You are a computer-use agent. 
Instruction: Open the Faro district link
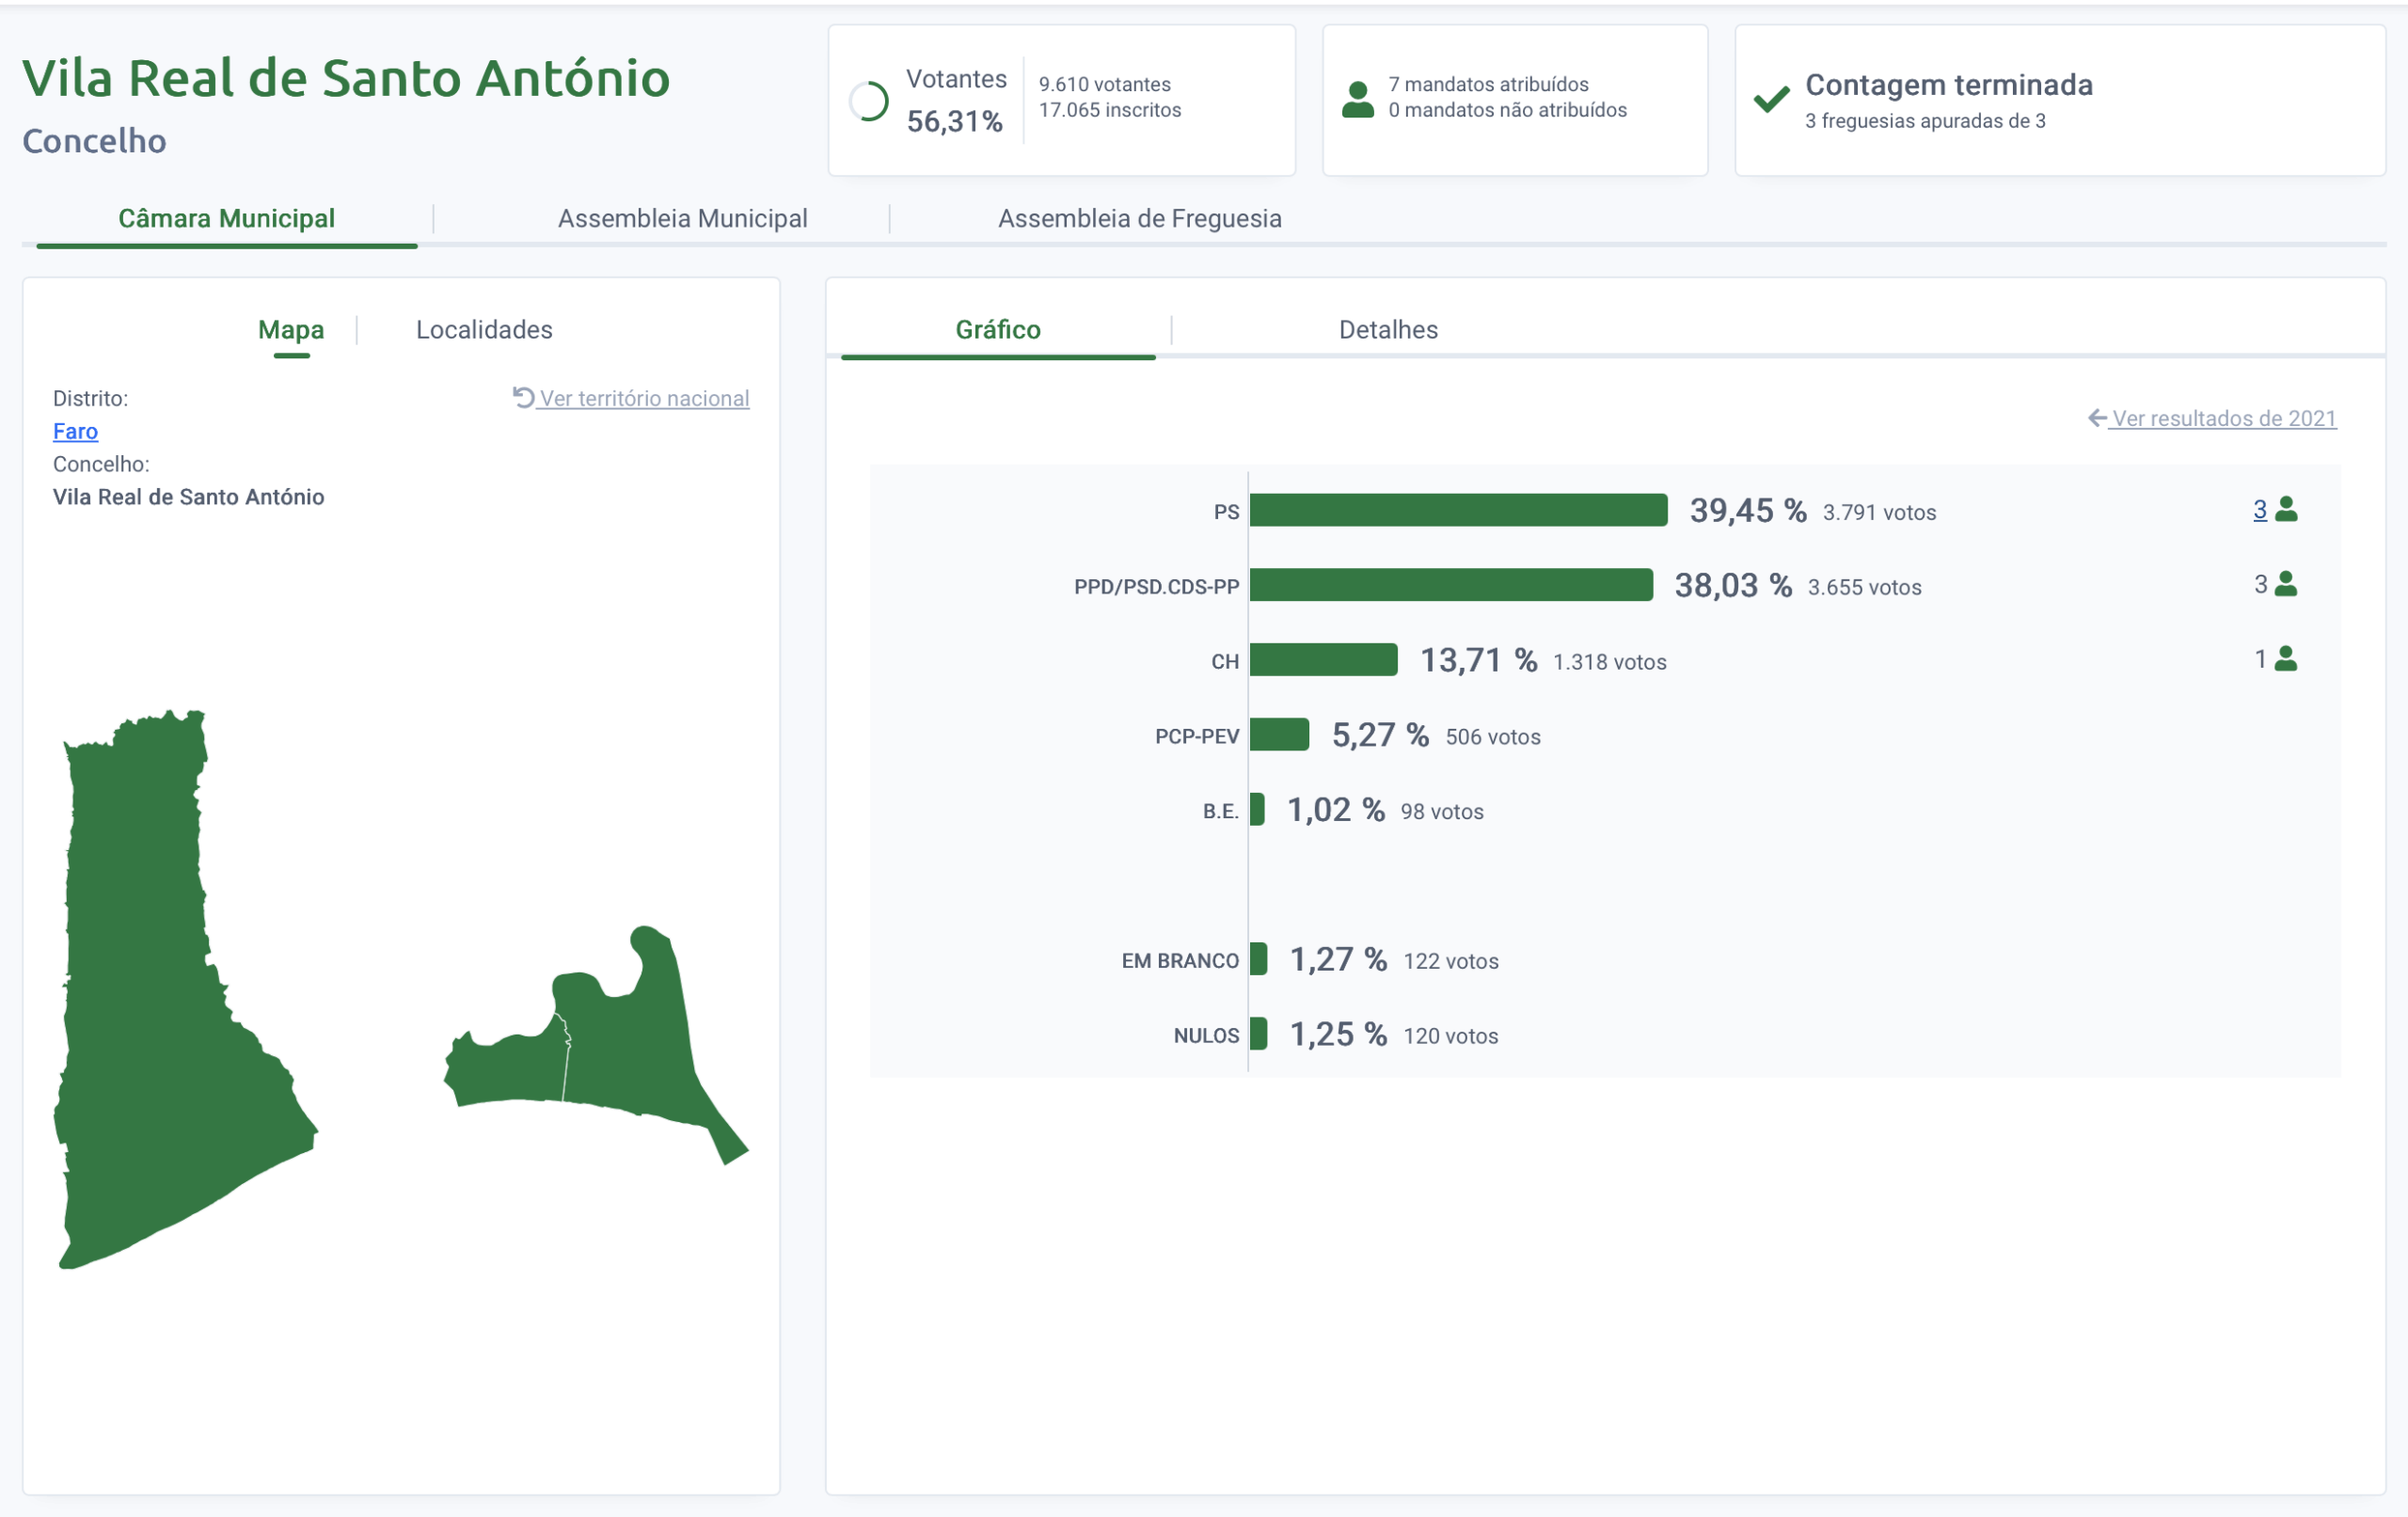pos(75,431)
